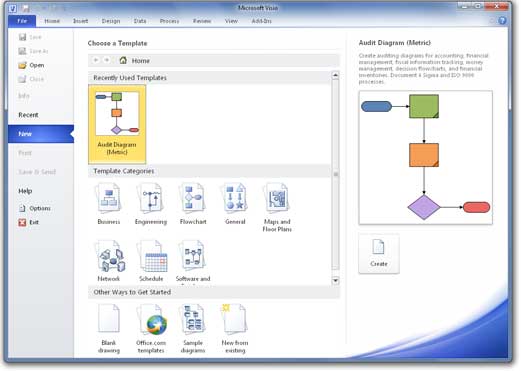Switch to the Design ribbon tab

pos(111,21)
